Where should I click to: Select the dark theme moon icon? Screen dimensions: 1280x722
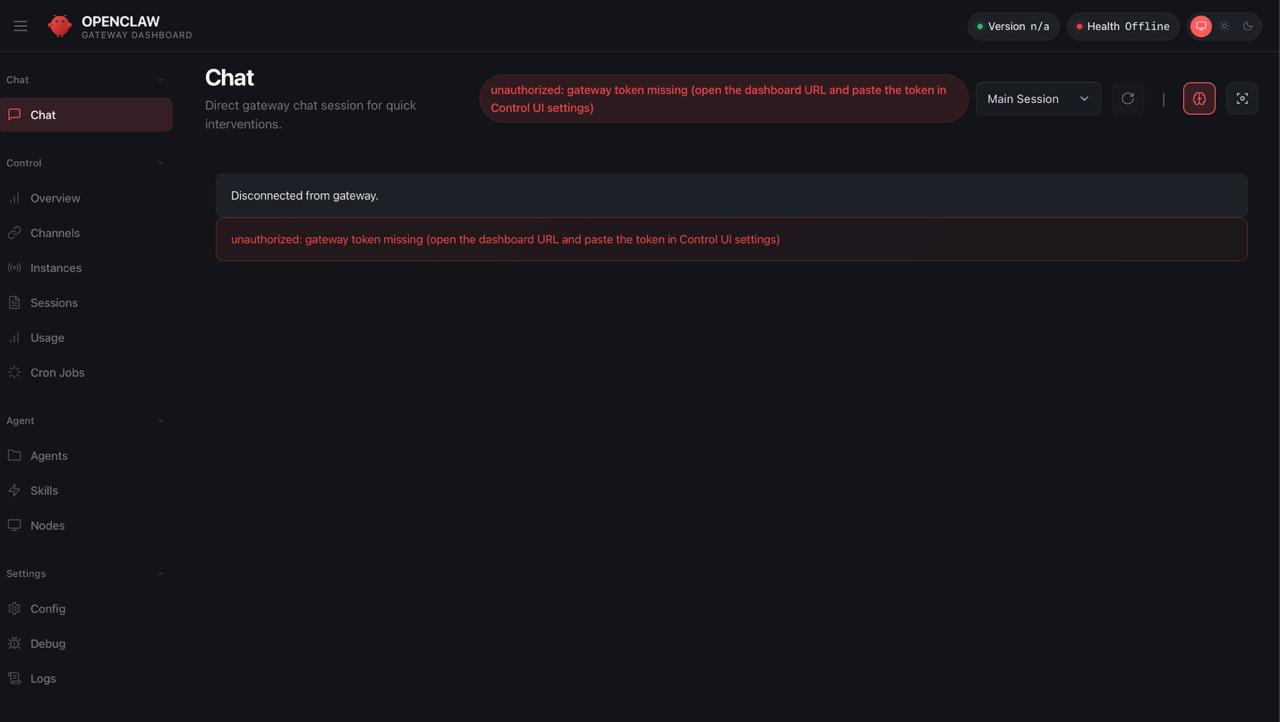pyautogui.click(x=1248, y=27)
